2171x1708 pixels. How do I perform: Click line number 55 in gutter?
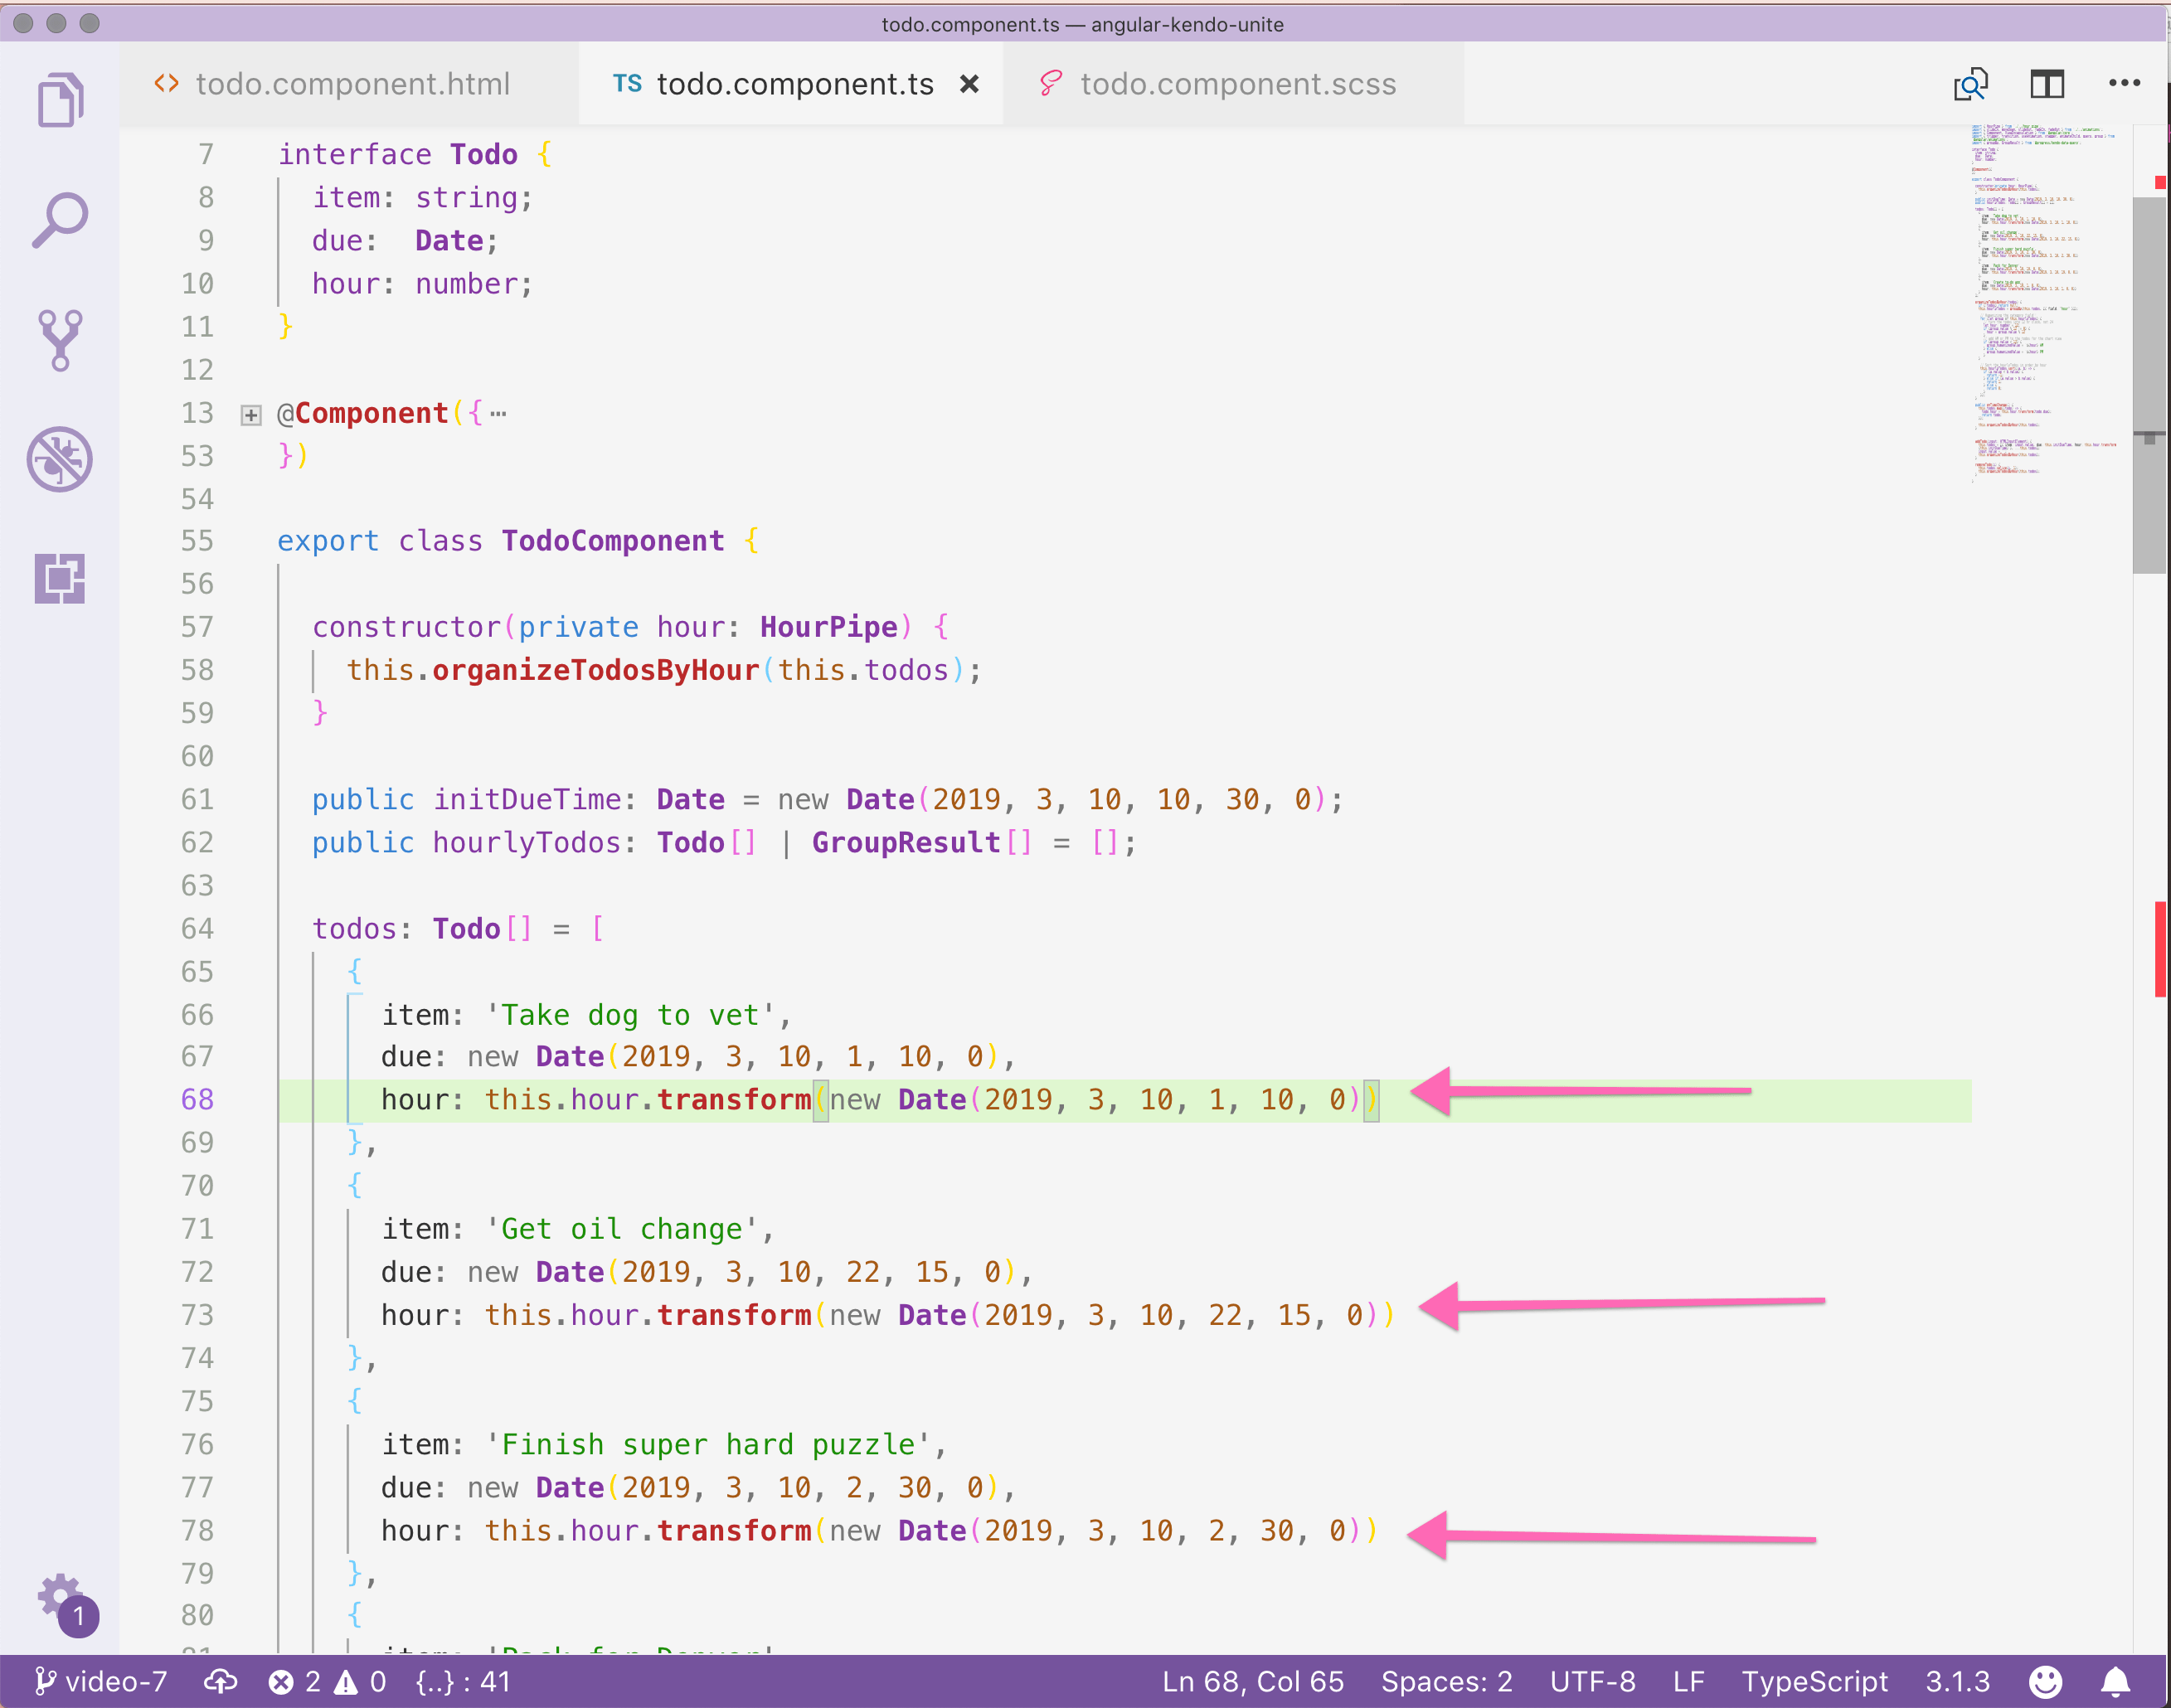197,541
